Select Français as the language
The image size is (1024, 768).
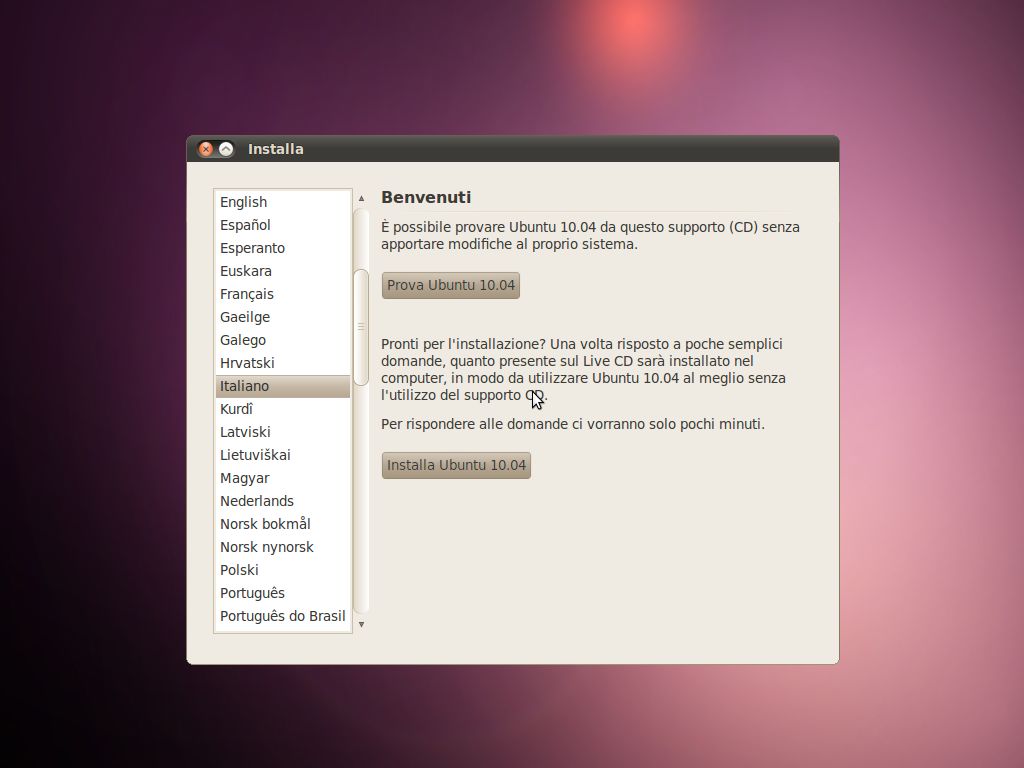(x=283, y=294)
